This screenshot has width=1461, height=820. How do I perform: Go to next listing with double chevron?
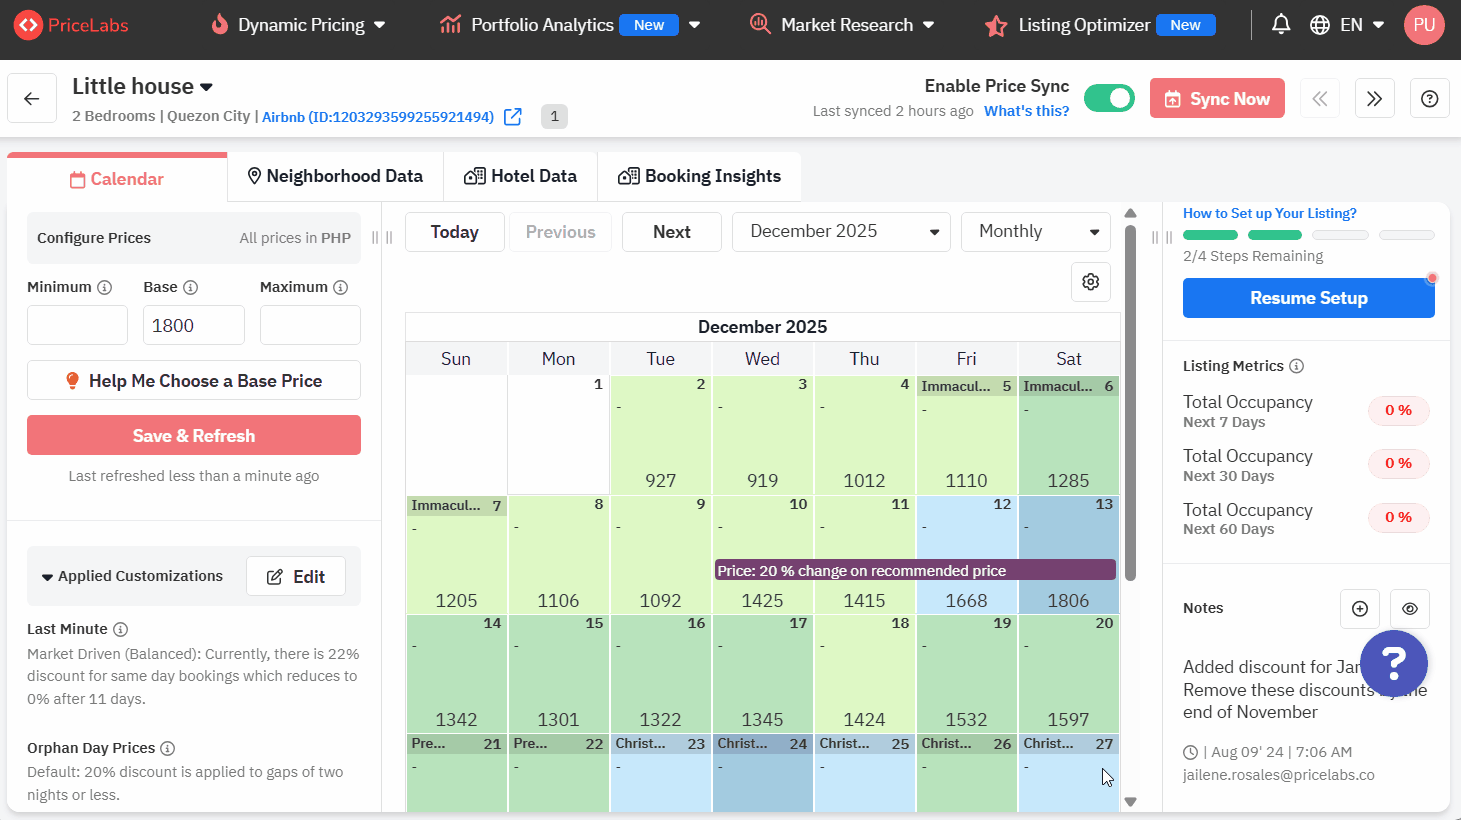point(1374,99)
